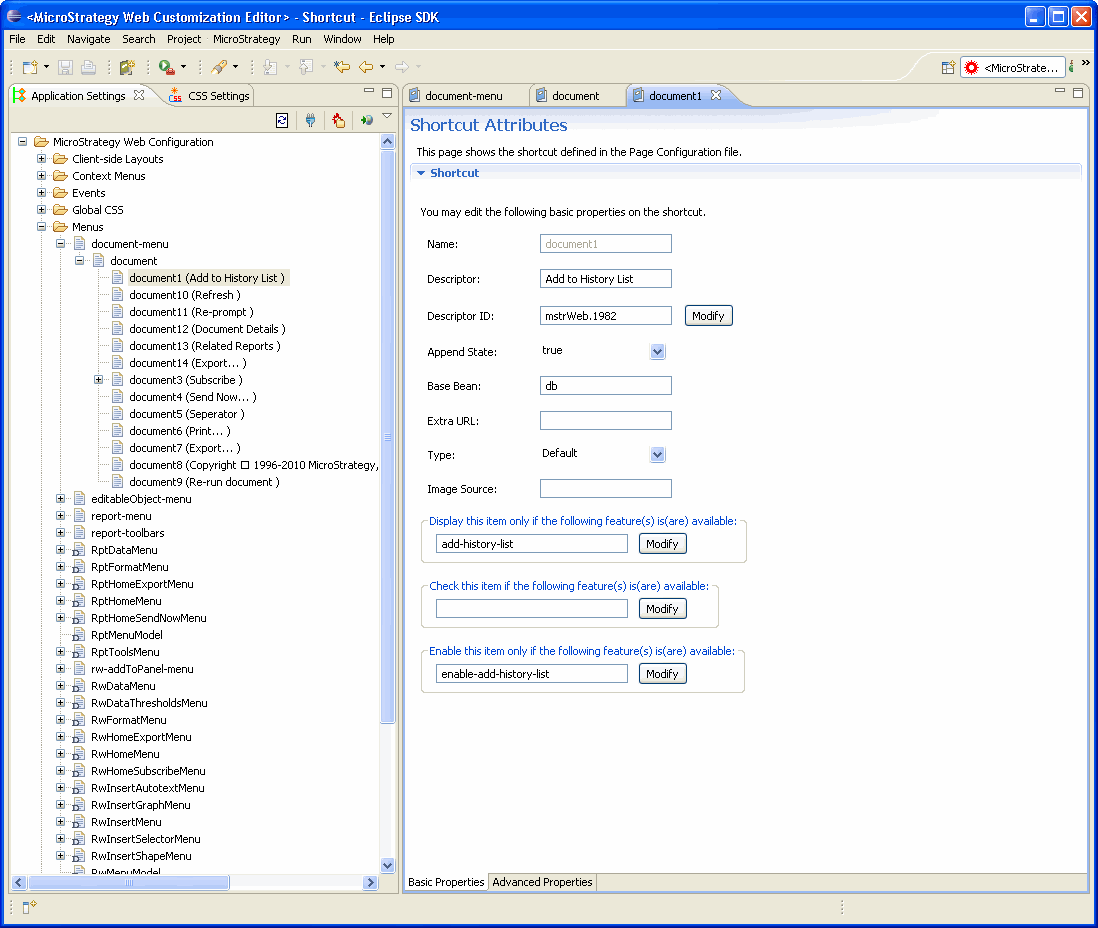The height and width of the screenshot is (928, 1098).
Task: Click the search flashlight toolbar icon
Action: pyautogui.click(x=219, y=67)
